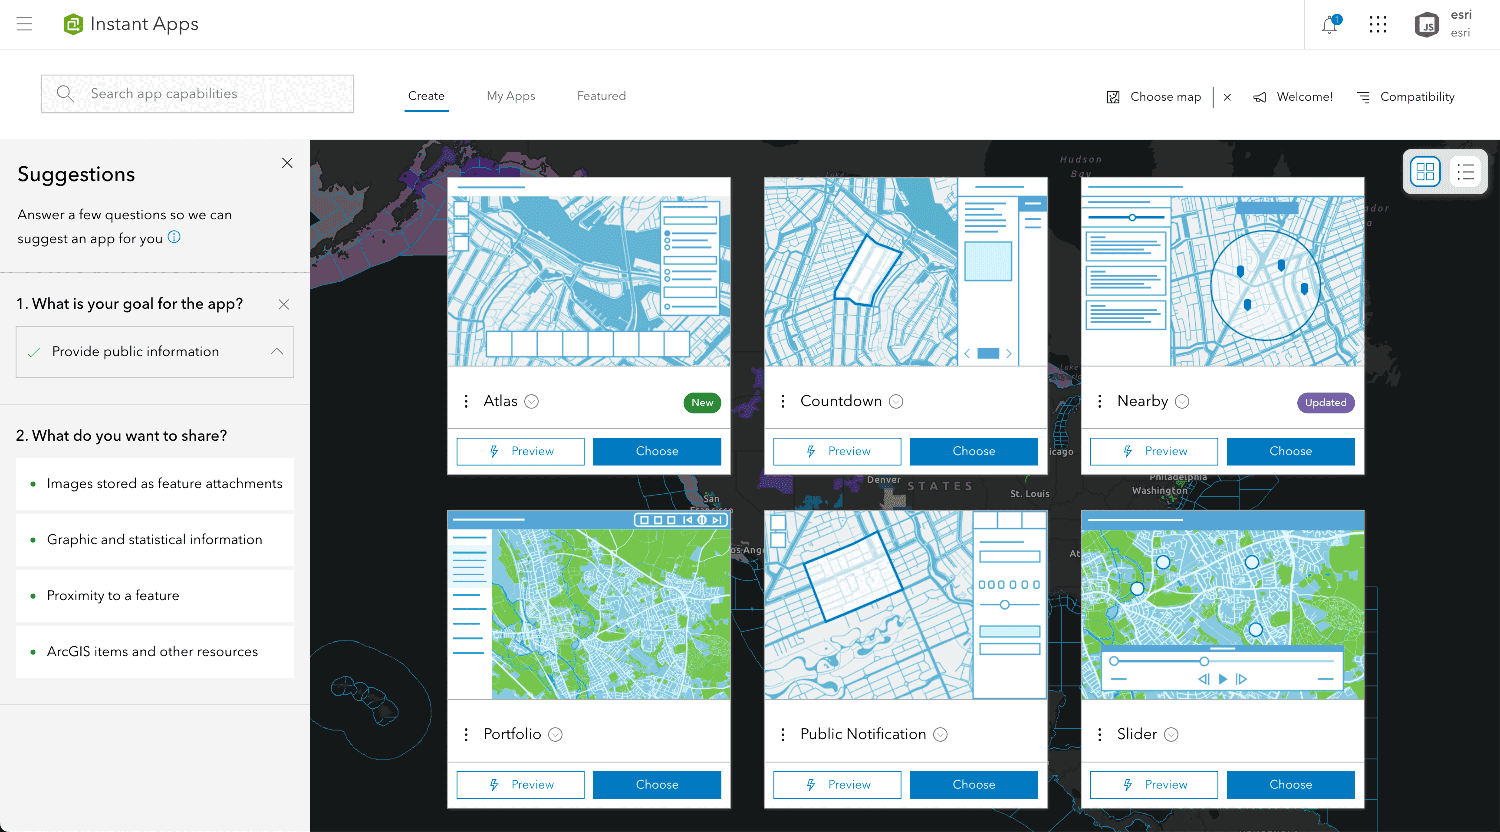
Task: Expand the Nearby app description circle
Action: click(1183, 401)
